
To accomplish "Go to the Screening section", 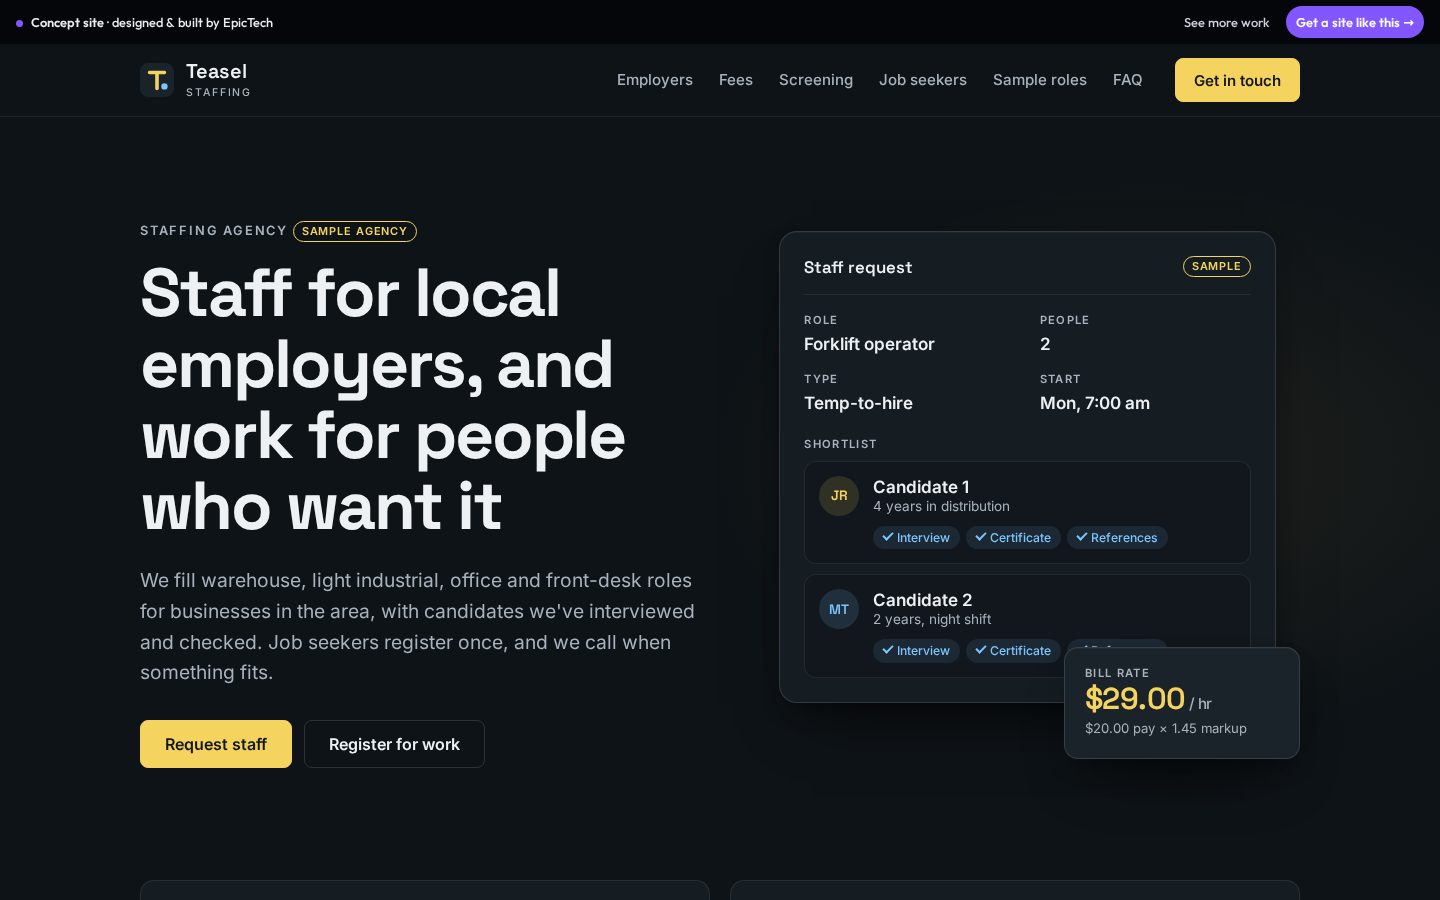I will click(816, 80).
